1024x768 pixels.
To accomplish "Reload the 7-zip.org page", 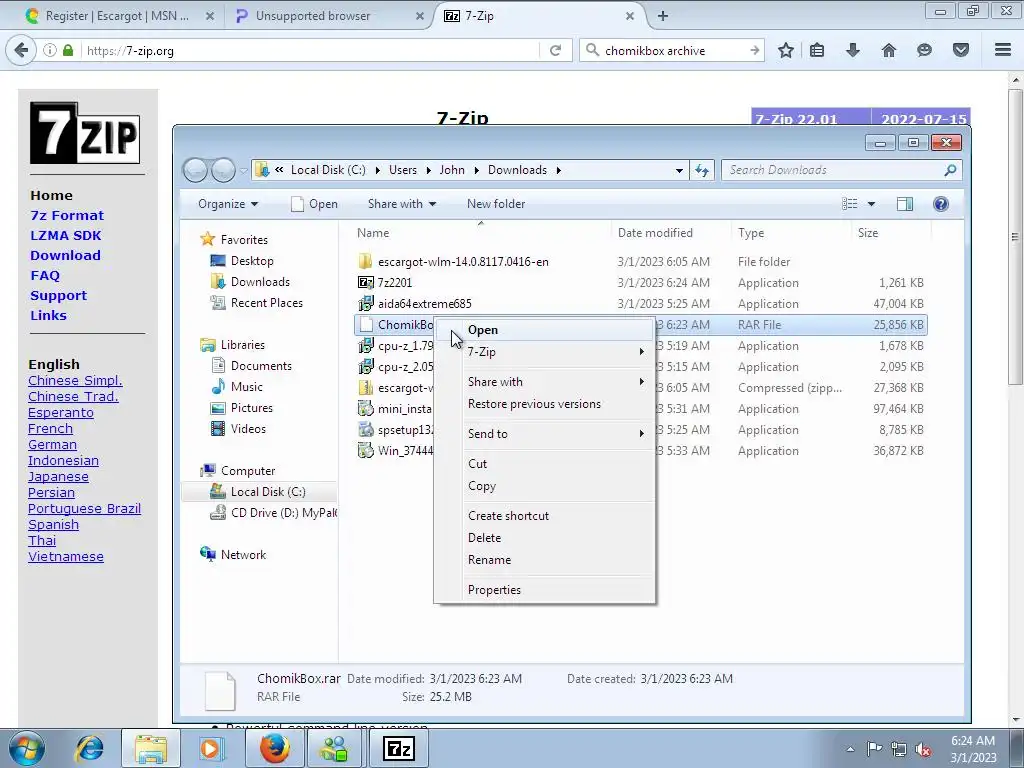I will click(x=555, y=50).
